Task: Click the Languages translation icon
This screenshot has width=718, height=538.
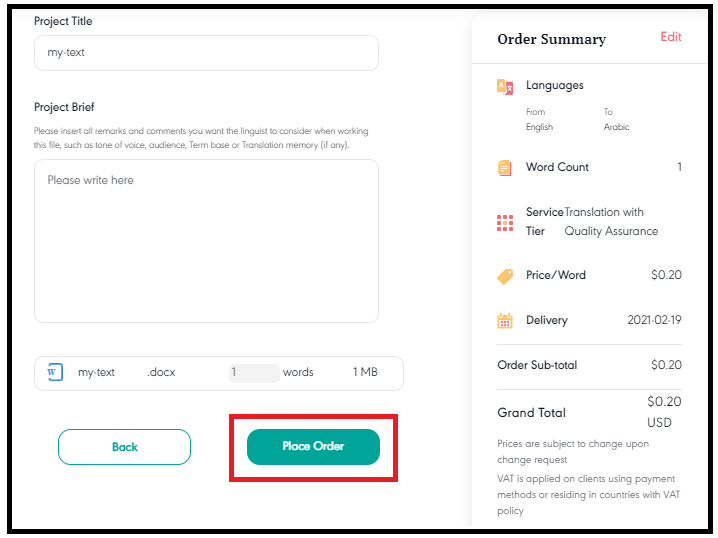Action: (505, 86)
